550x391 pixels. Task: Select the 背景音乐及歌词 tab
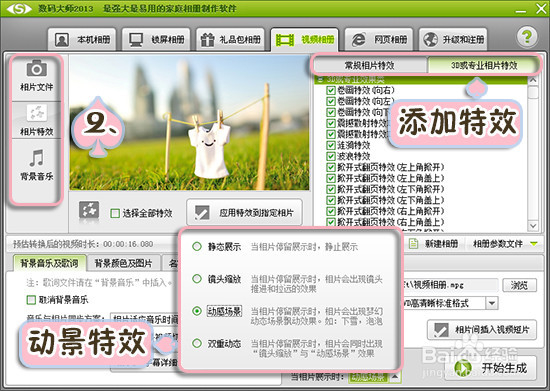pyautogui.click(x=49, y=263)
